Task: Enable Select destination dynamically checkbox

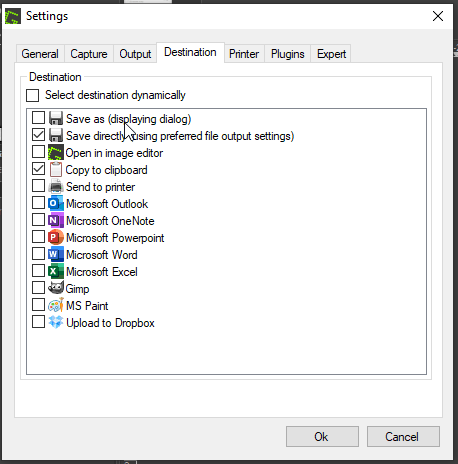Action: click(33, 95)
